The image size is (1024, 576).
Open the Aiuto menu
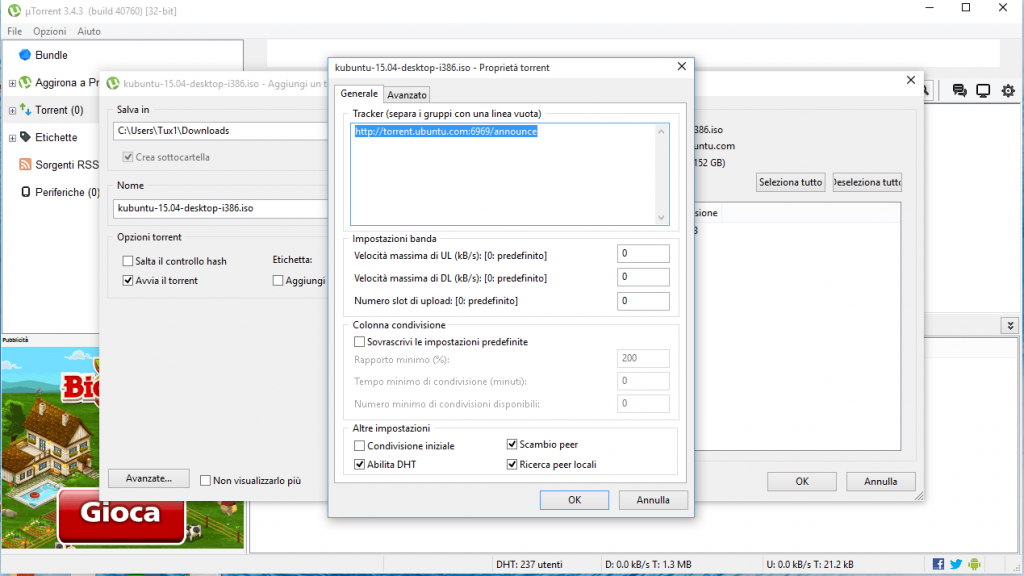[x=89, y=31]
